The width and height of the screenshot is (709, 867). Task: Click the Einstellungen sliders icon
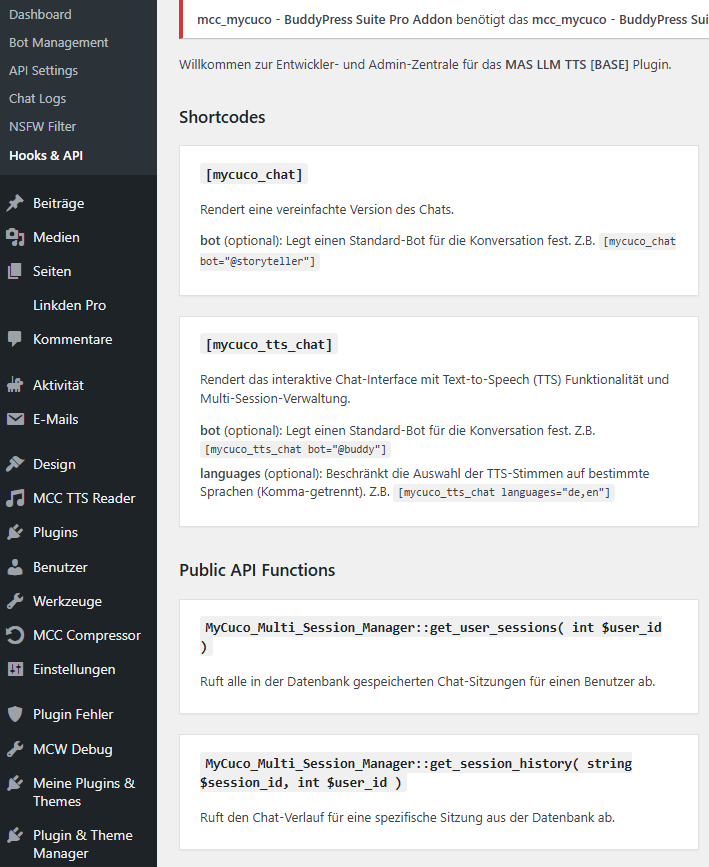coord(15,669)
